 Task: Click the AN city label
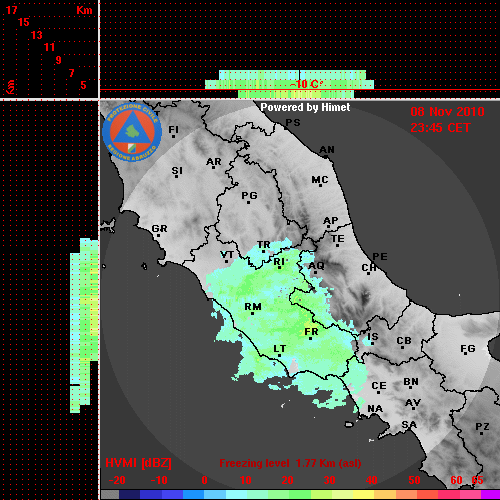(x=327, y=150)
